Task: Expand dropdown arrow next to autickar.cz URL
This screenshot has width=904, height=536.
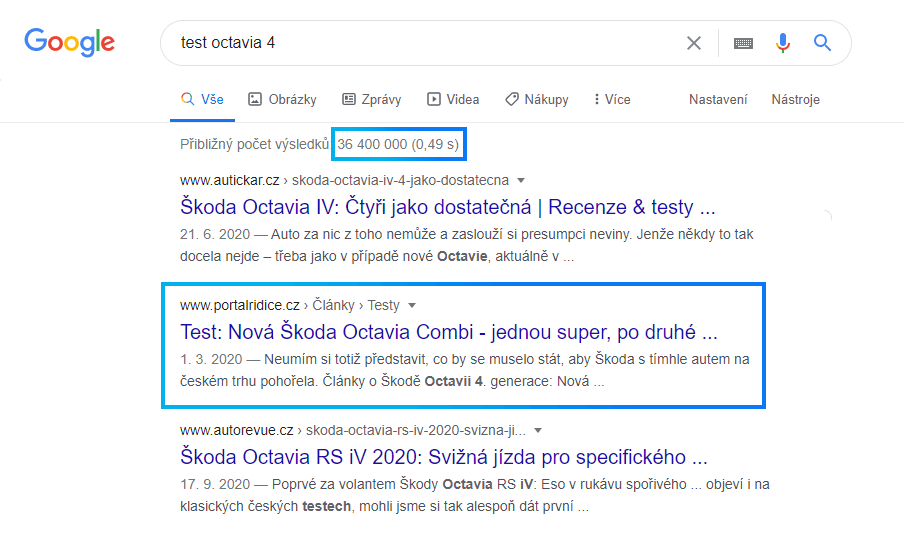Action: tap(521, 180)
